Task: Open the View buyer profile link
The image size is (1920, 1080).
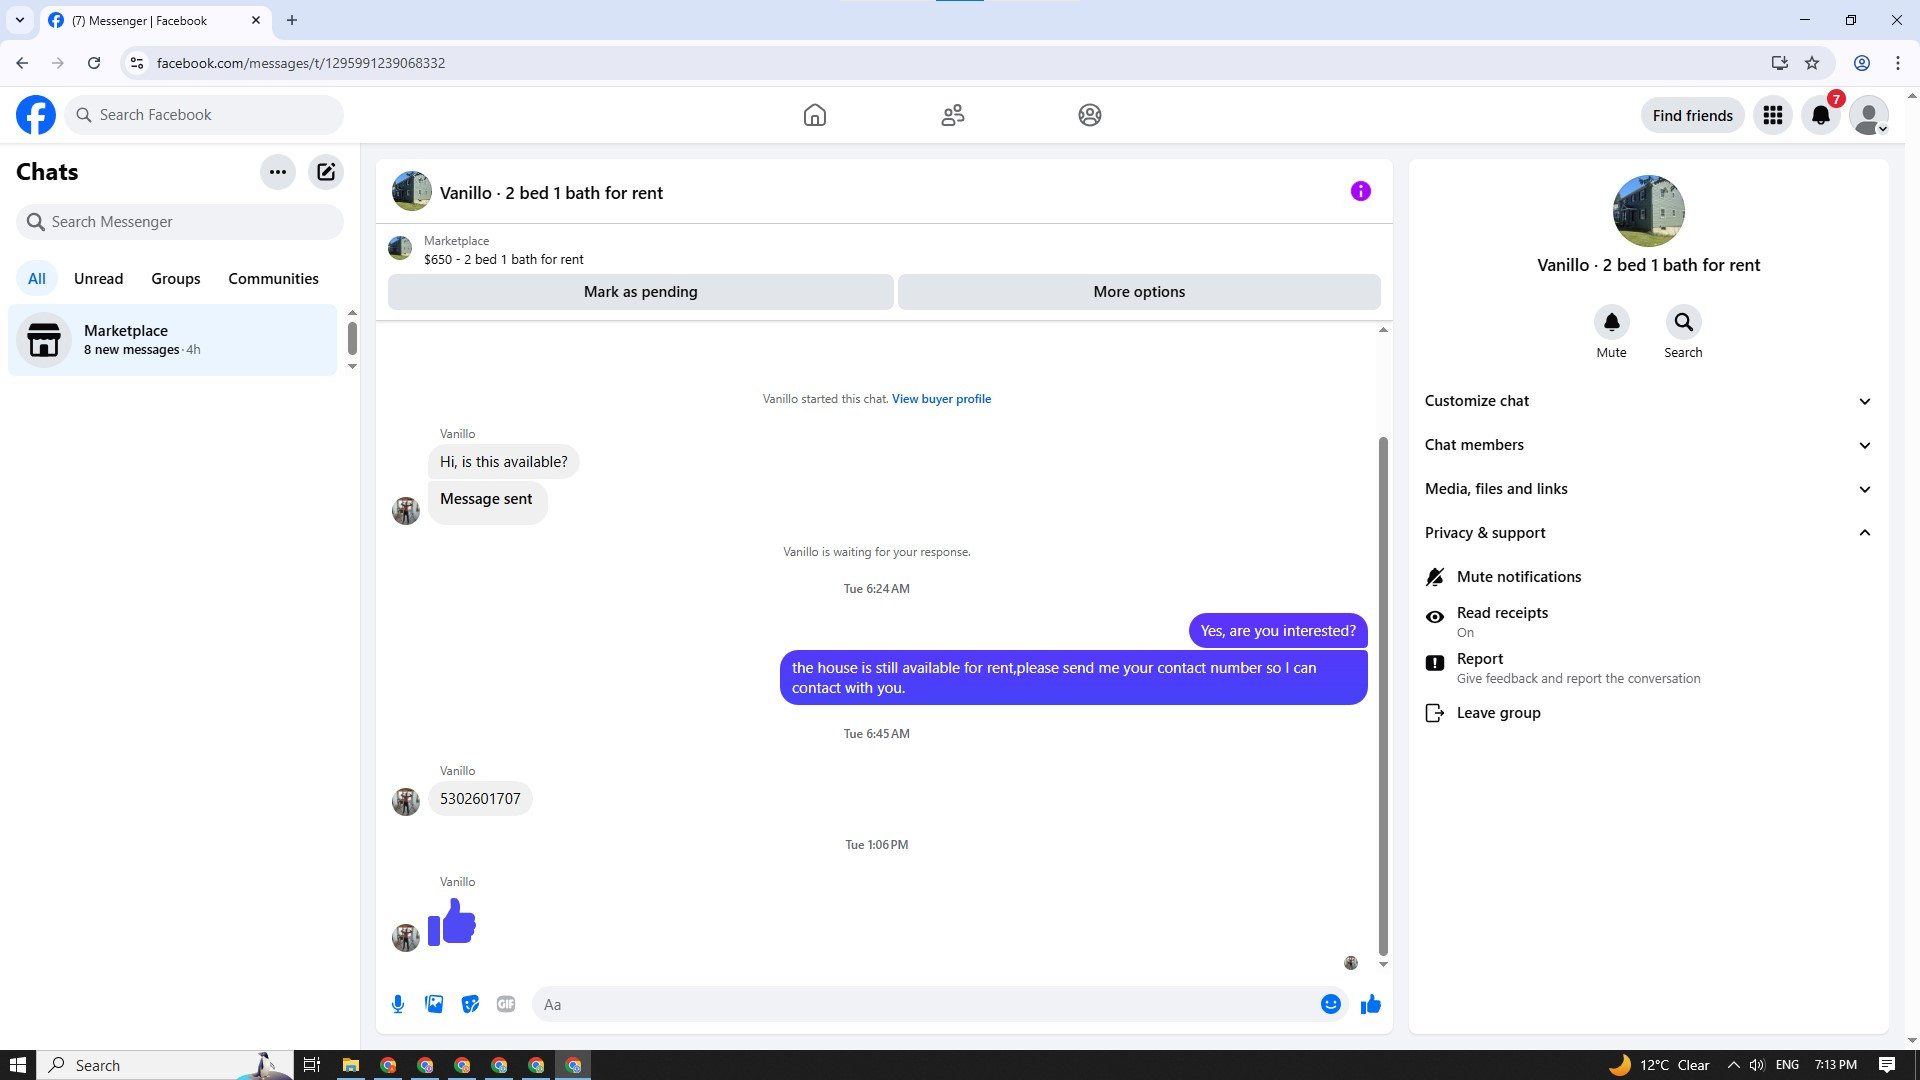Action: (x=941, y=399)
